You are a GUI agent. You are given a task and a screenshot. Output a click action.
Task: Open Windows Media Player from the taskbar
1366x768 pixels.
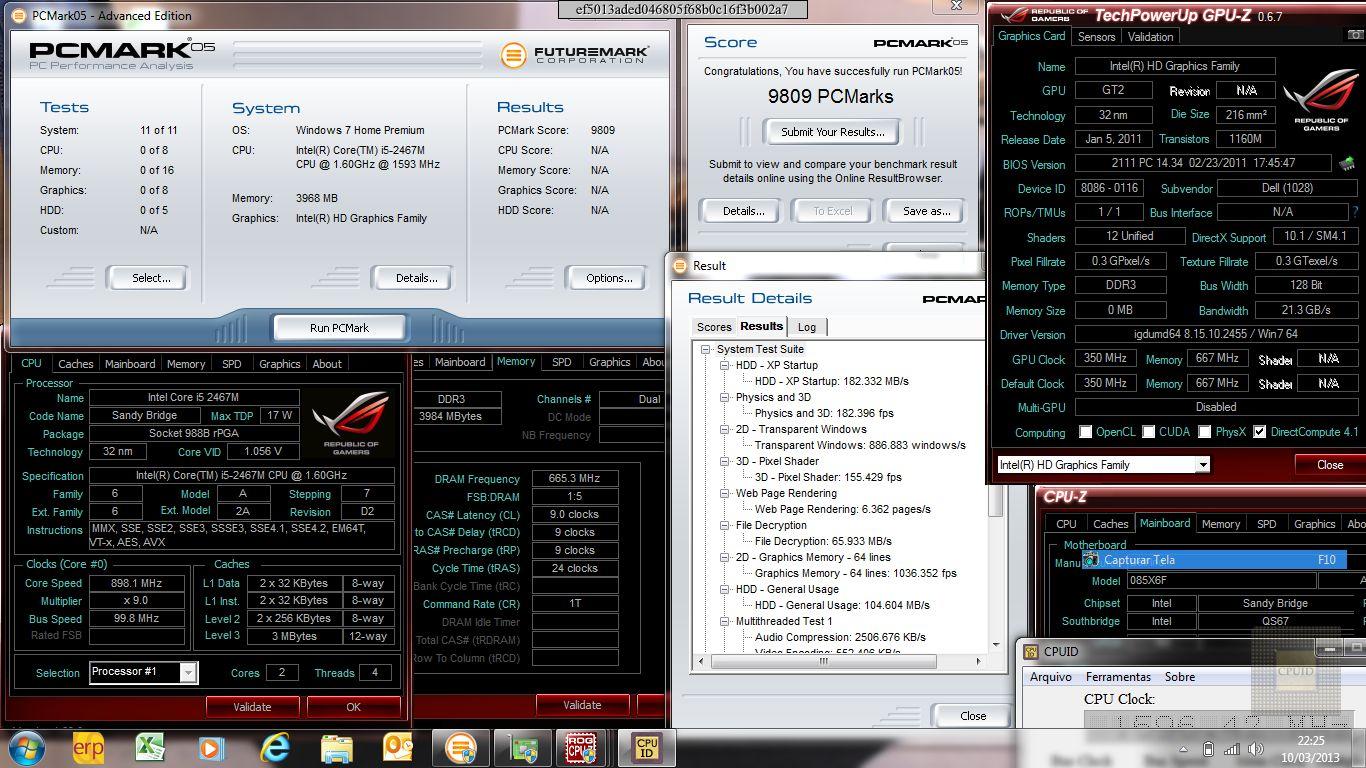click(211, 748)
